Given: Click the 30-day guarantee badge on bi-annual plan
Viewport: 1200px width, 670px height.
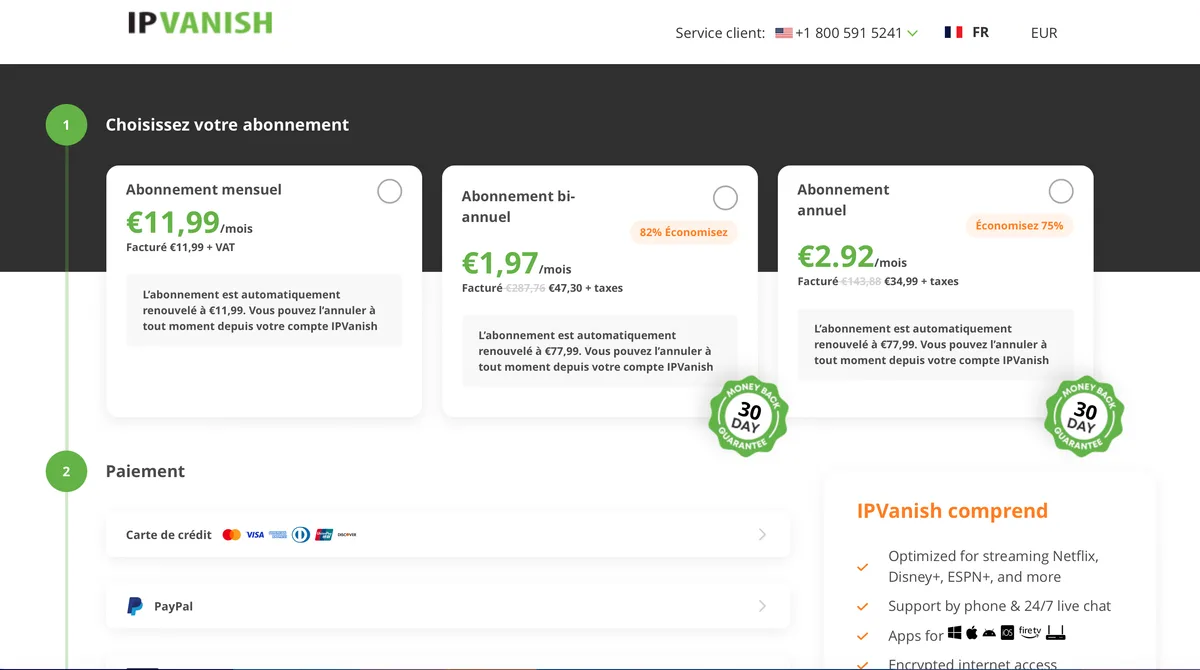Looking at the screenshot, I should (x=748, y=417).
